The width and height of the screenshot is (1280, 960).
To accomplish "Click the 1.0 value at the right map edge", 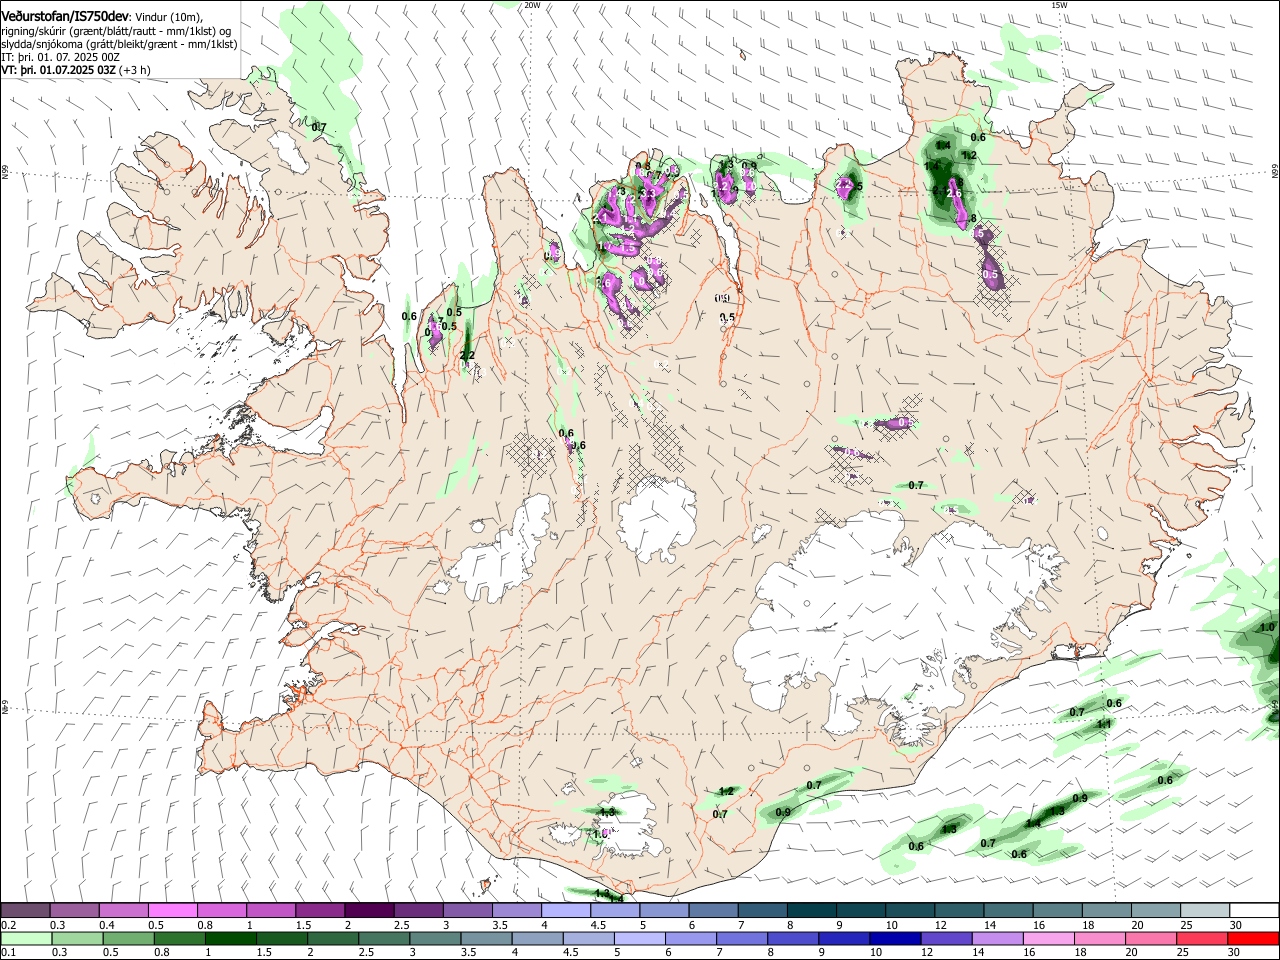I will click(1268, 627).
